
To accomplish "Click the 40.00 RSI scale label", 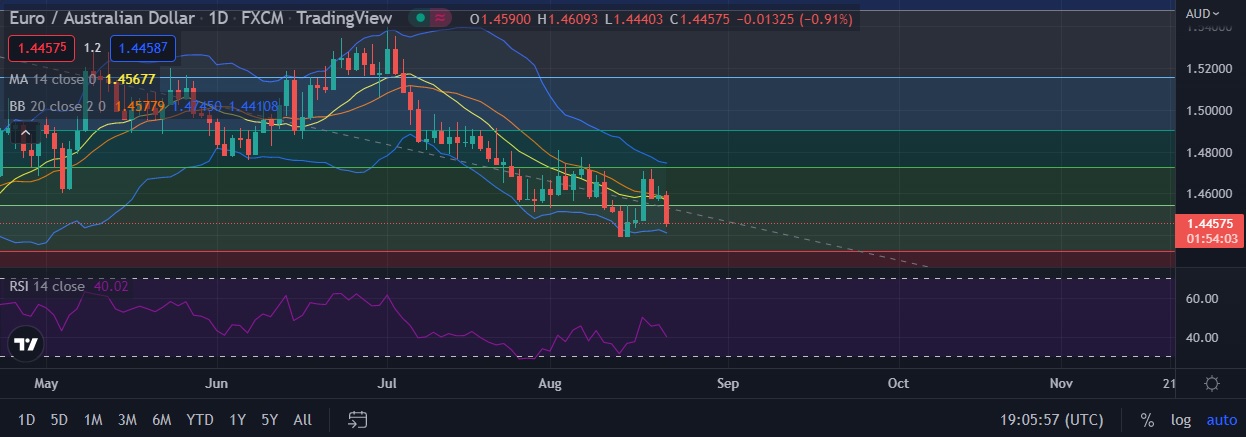I will click(1202, 338).
